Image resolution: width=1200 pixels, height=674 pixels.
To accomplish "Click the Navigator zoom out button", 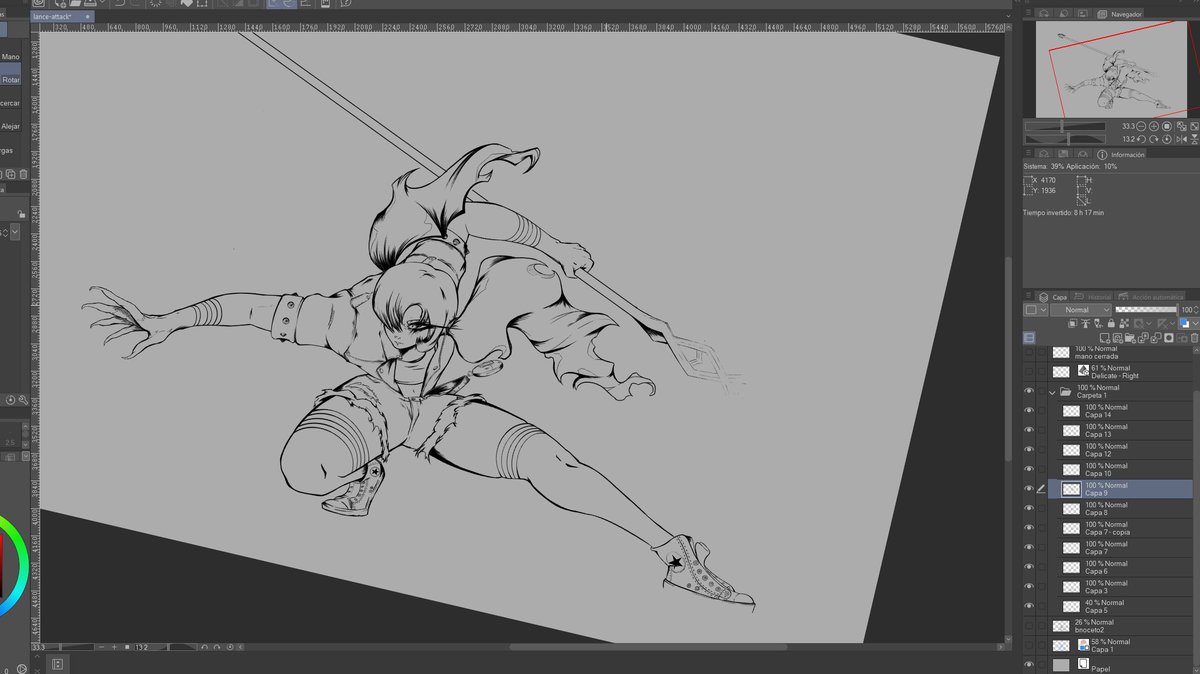I will (1141, 126).
